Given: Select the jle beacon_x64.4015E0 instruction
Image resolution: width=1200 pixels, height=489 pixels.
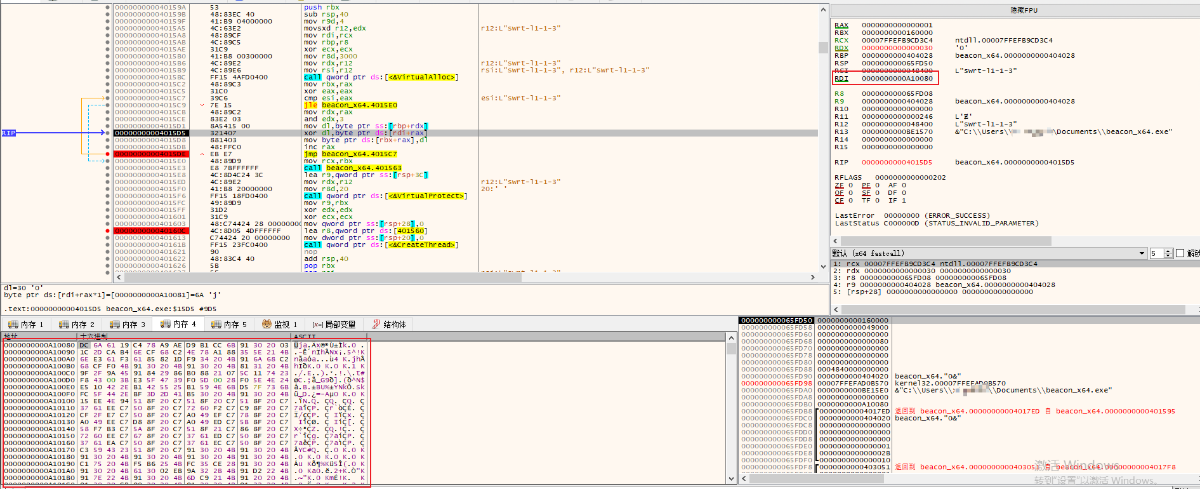Looking at the screenshot, I should [349, 104].
